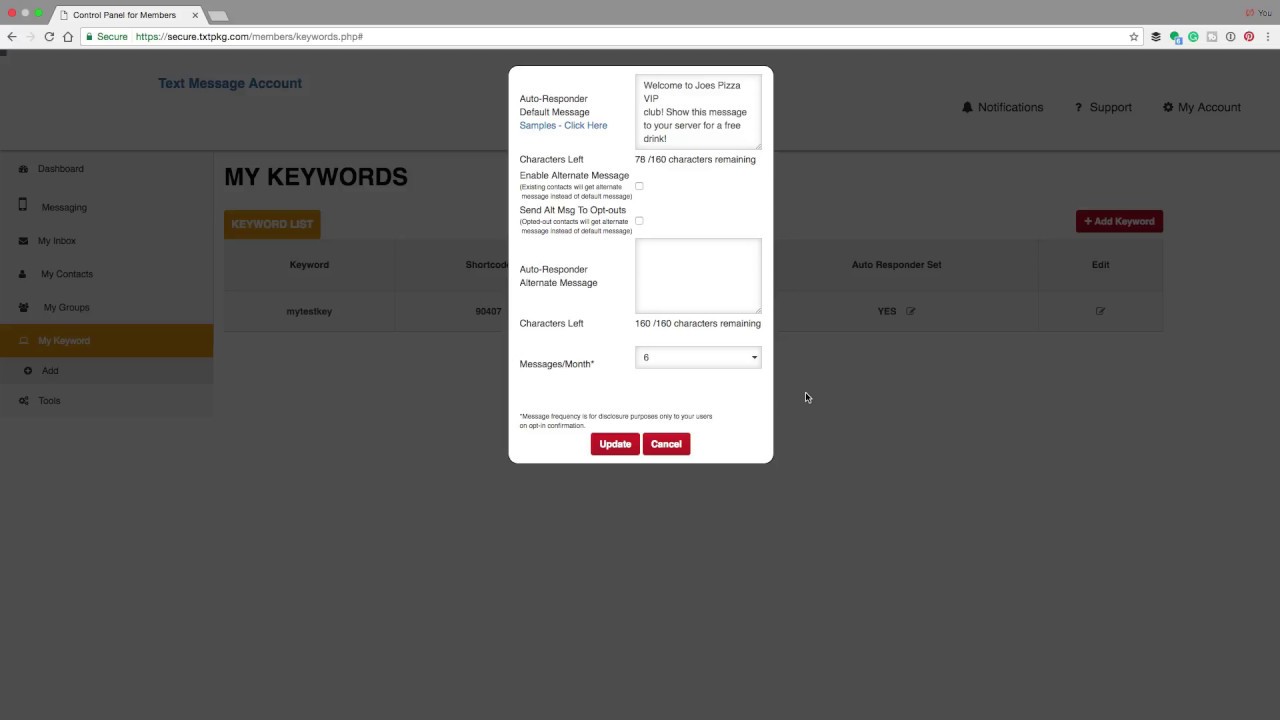Click into the Default Message text area

[698, 112]
